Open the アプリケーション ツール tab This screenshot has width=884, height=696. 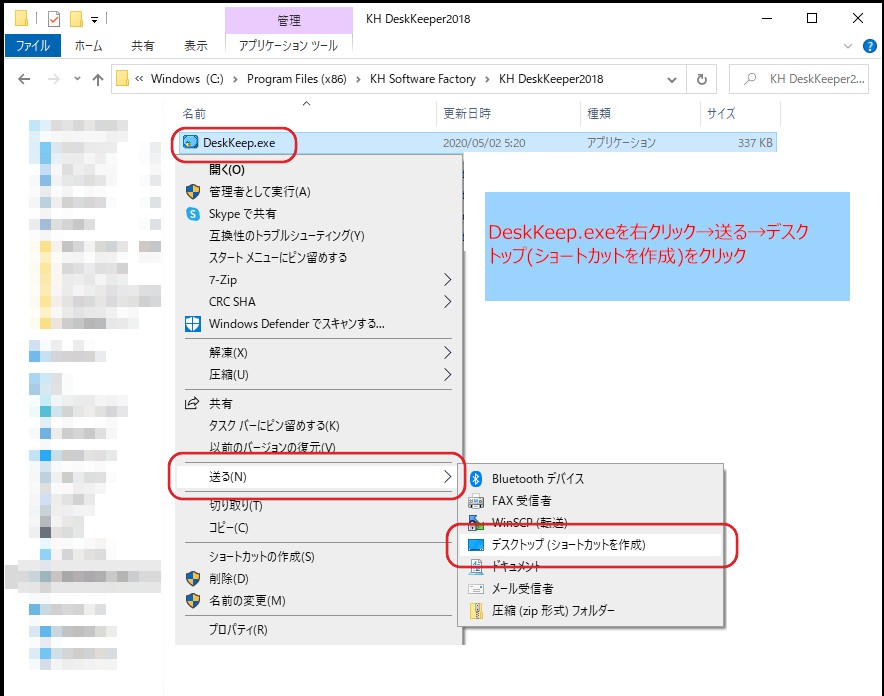(288, 46)
